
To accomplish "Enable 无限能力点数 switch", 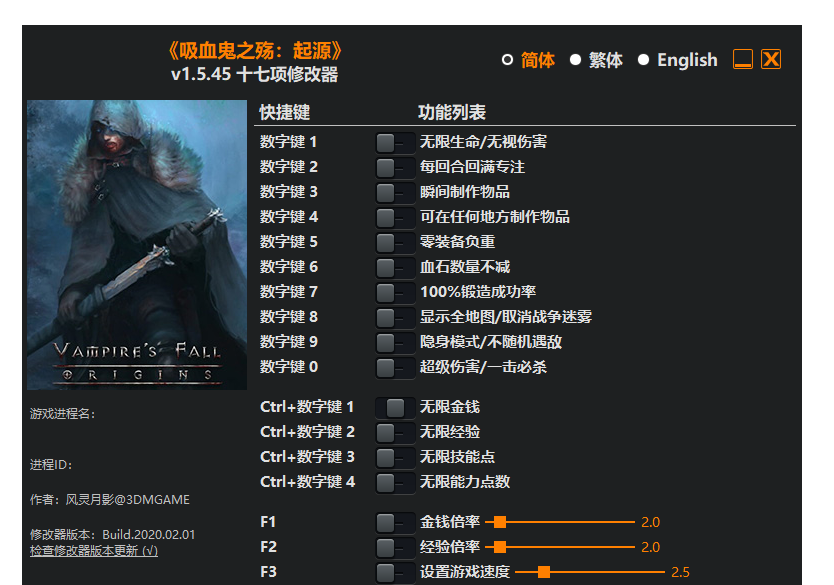I will (395, 483).
